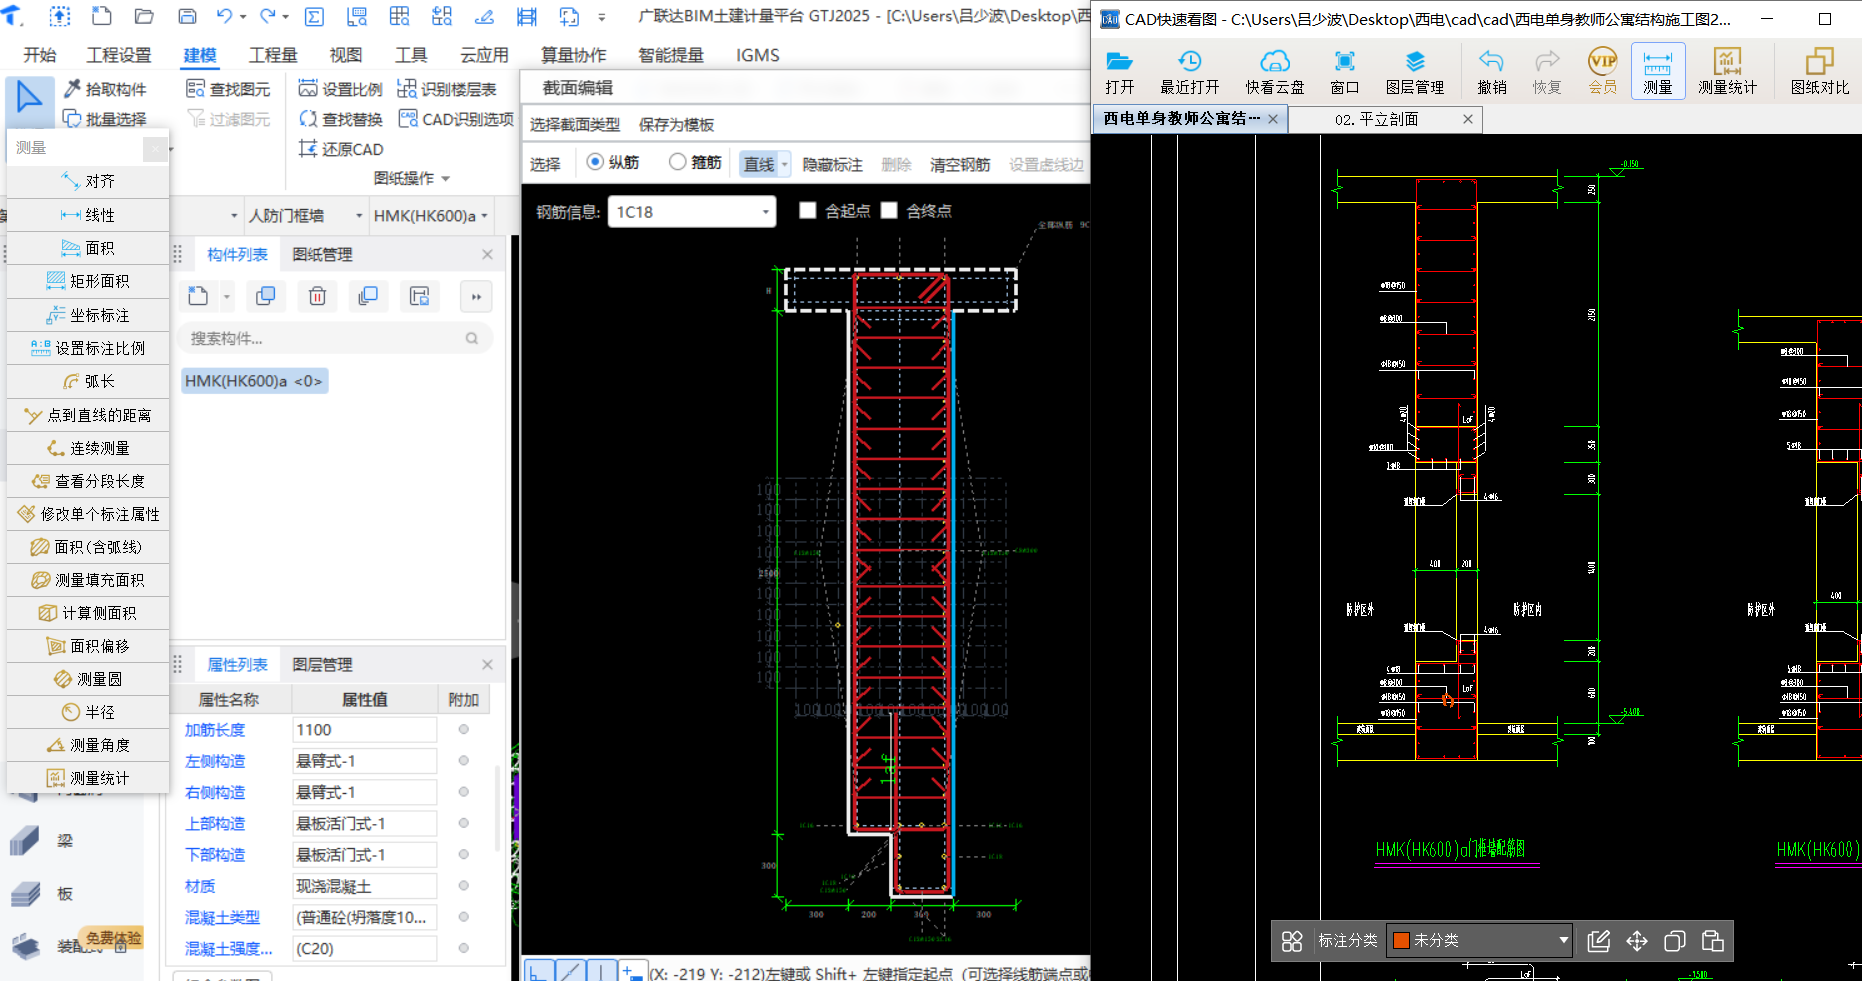Click 隐藏标注 button
Screen dimensions: 1862x981
pos(832,165)
